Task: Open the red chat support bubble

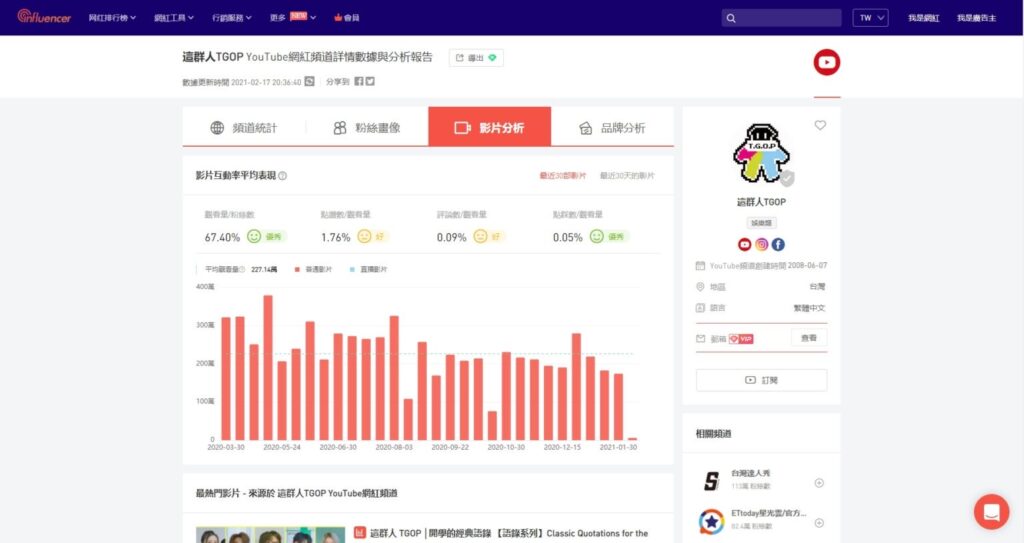Action: [991, 512]
